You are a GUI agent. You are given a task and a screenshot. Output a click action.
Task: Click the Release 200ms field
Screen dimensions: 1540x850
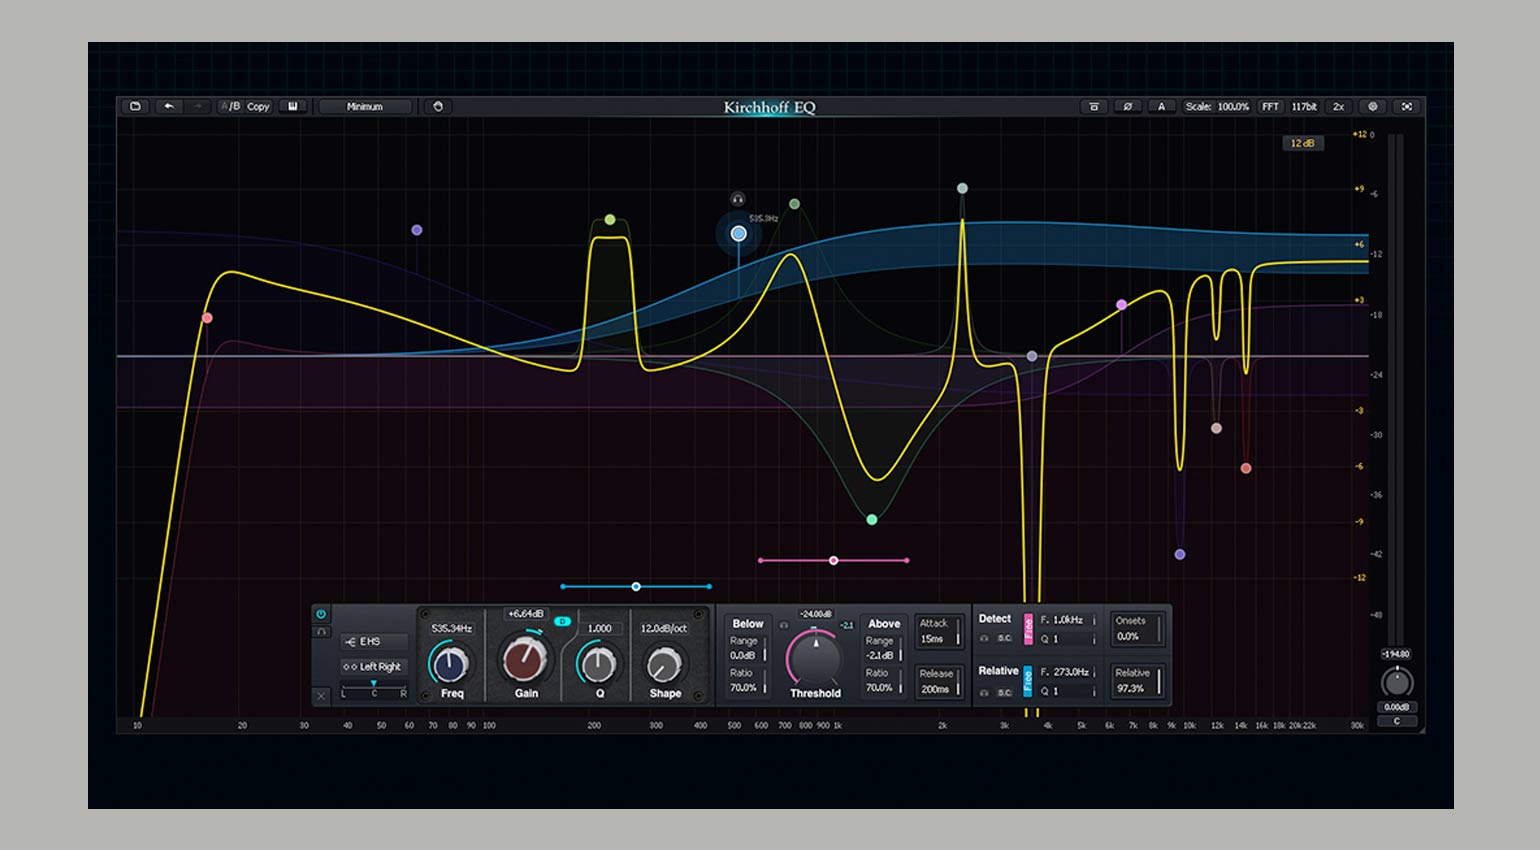[x=939, y=681]
